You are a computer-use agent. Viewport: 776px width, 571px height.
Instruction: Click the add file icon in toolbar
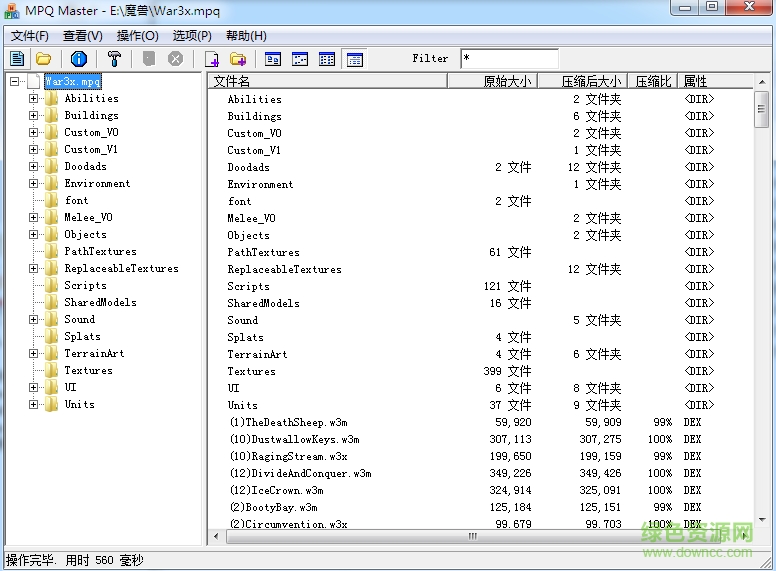click(211, 59)
